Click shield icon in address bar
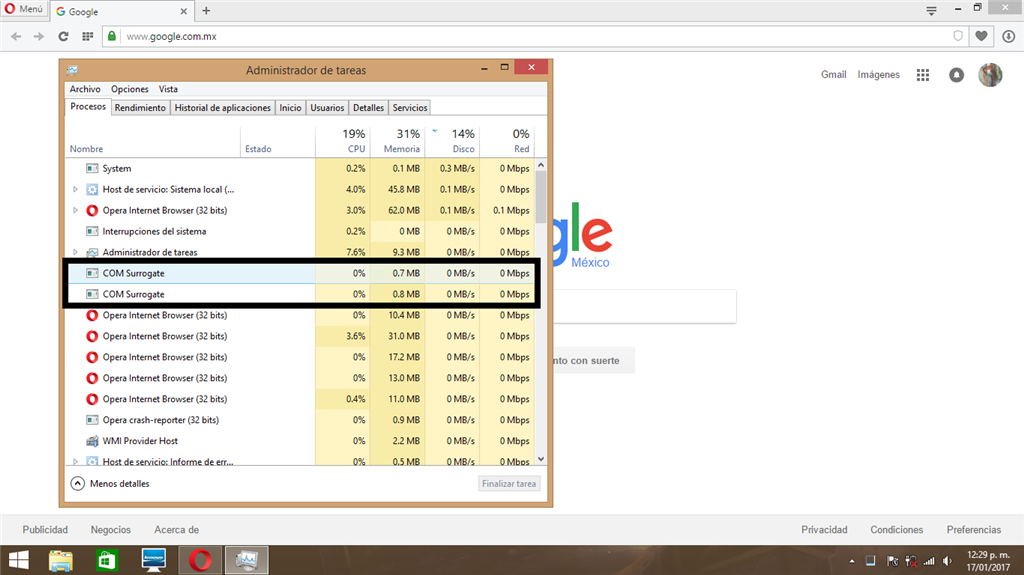The image size is (1024, 575). click(958, 37)
